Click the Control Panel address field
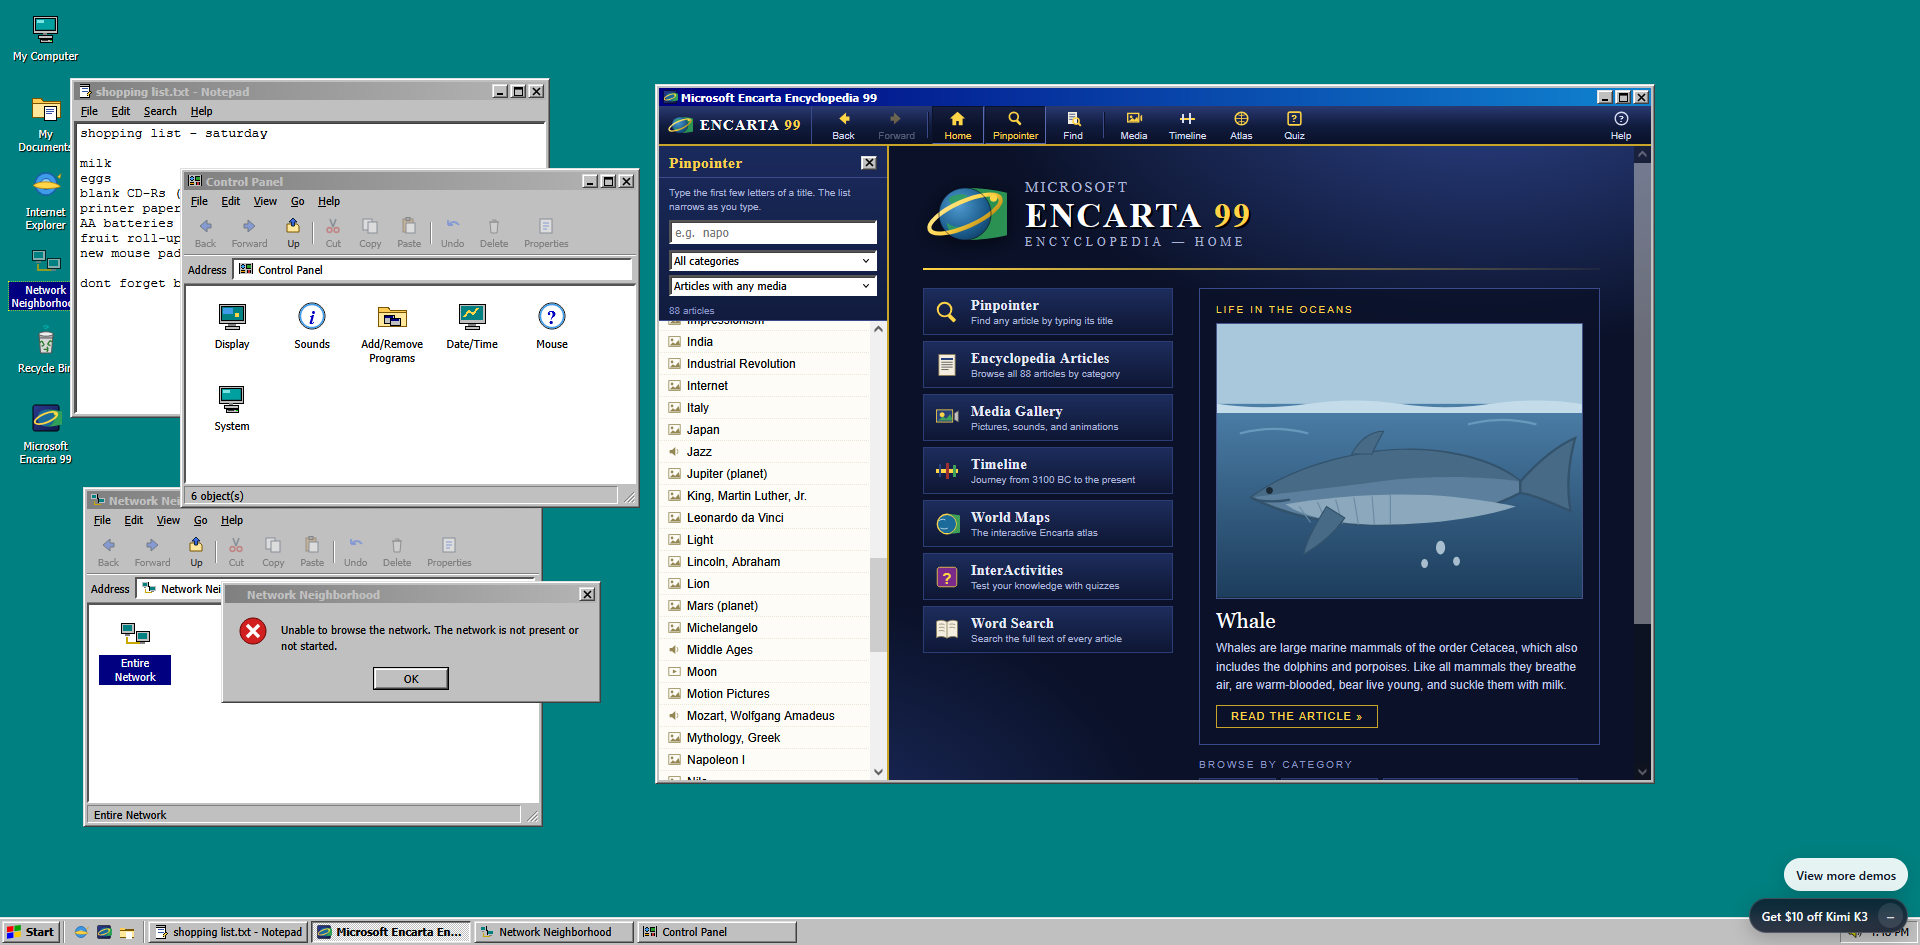The width and height of the screenshot is (1920, 945). [x=433, y=270]
